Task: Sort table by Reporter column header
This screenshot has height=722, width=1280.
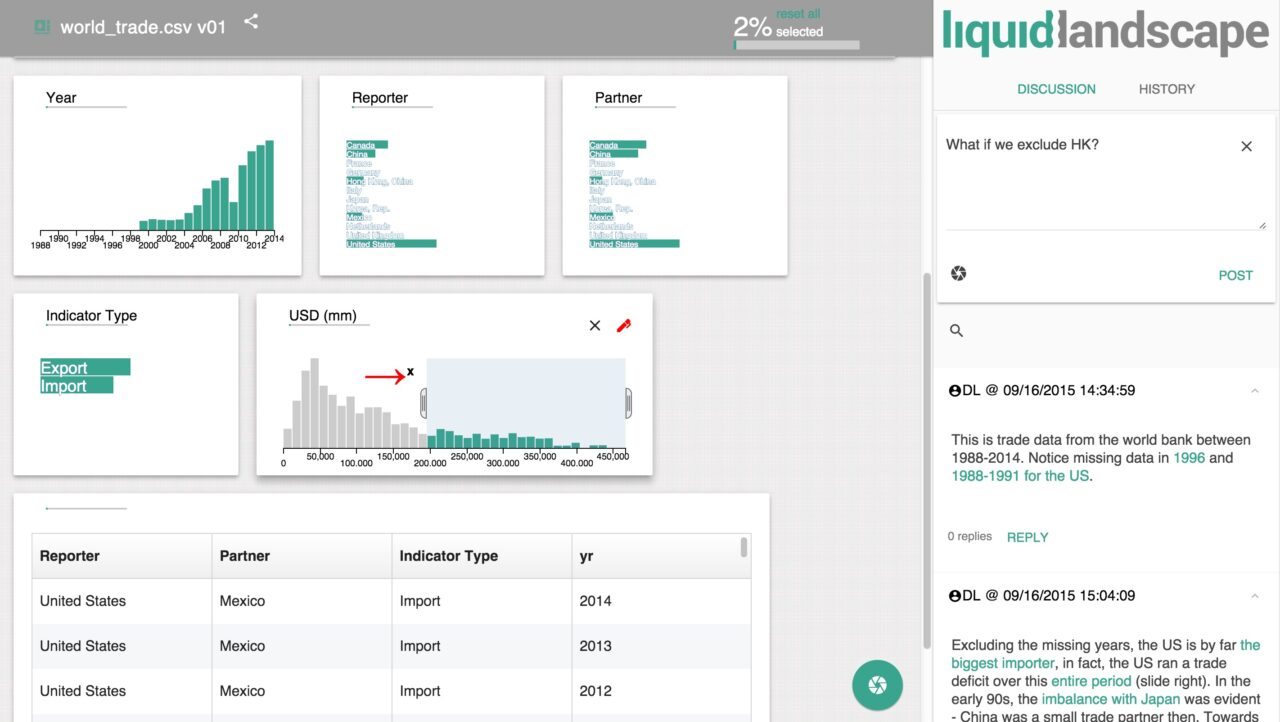Action: tap(121, 556)
